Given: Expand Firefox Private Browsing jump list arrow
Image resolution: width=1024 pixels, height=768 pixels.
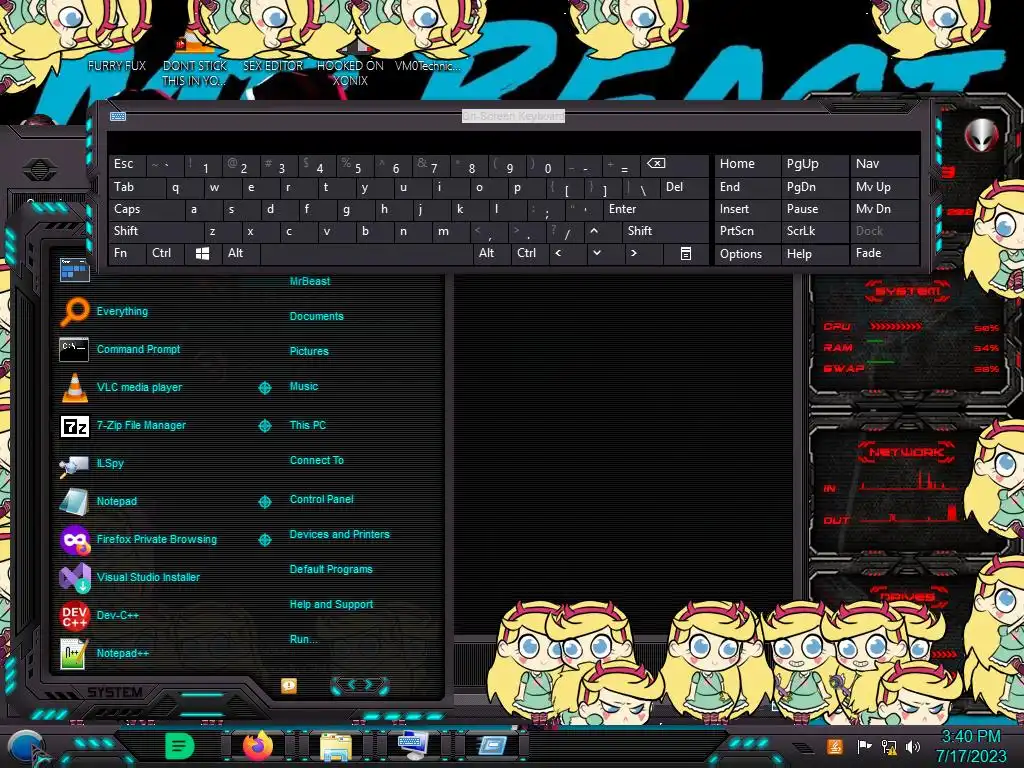Looking at the screenshot, I should 264,540.
